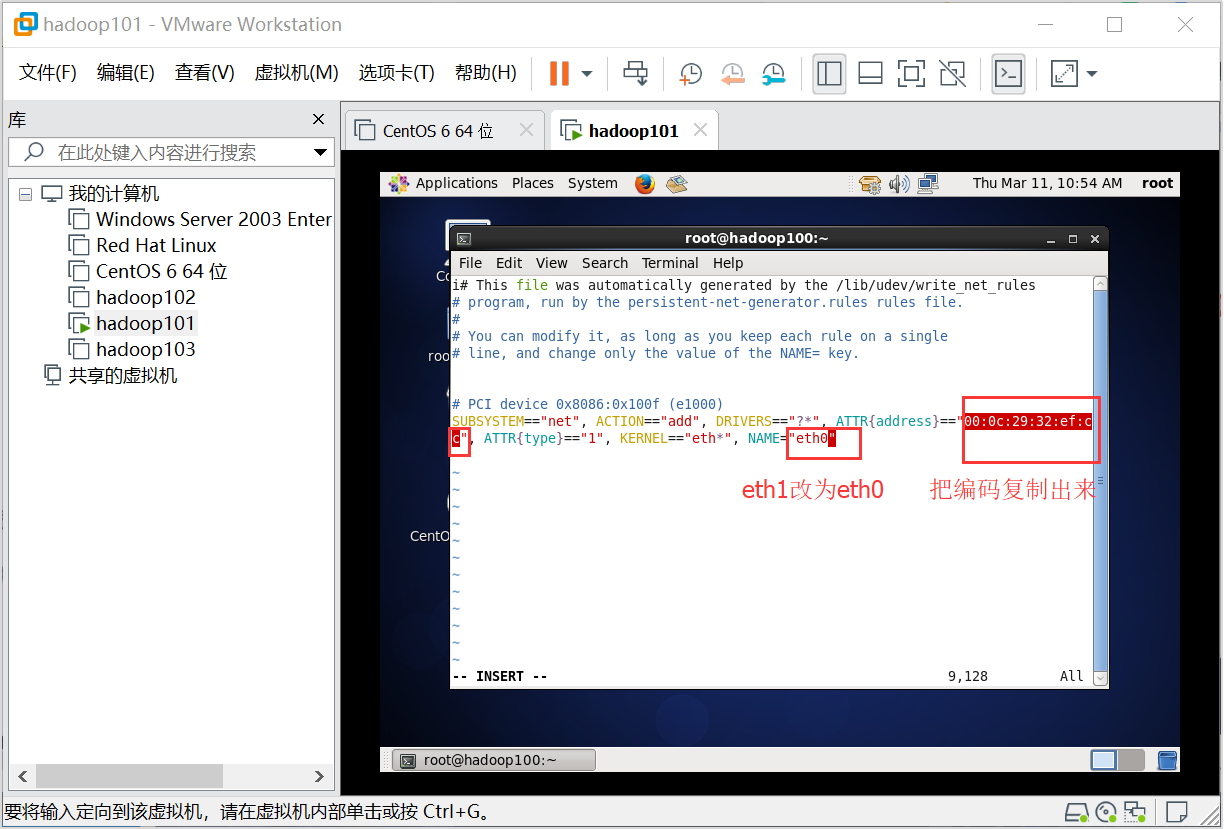Image resolution: width=1224 pixels, height=829 pixels.
Task: Click root@hadoop100:~ taskbar button
Action: coord(493,760)
